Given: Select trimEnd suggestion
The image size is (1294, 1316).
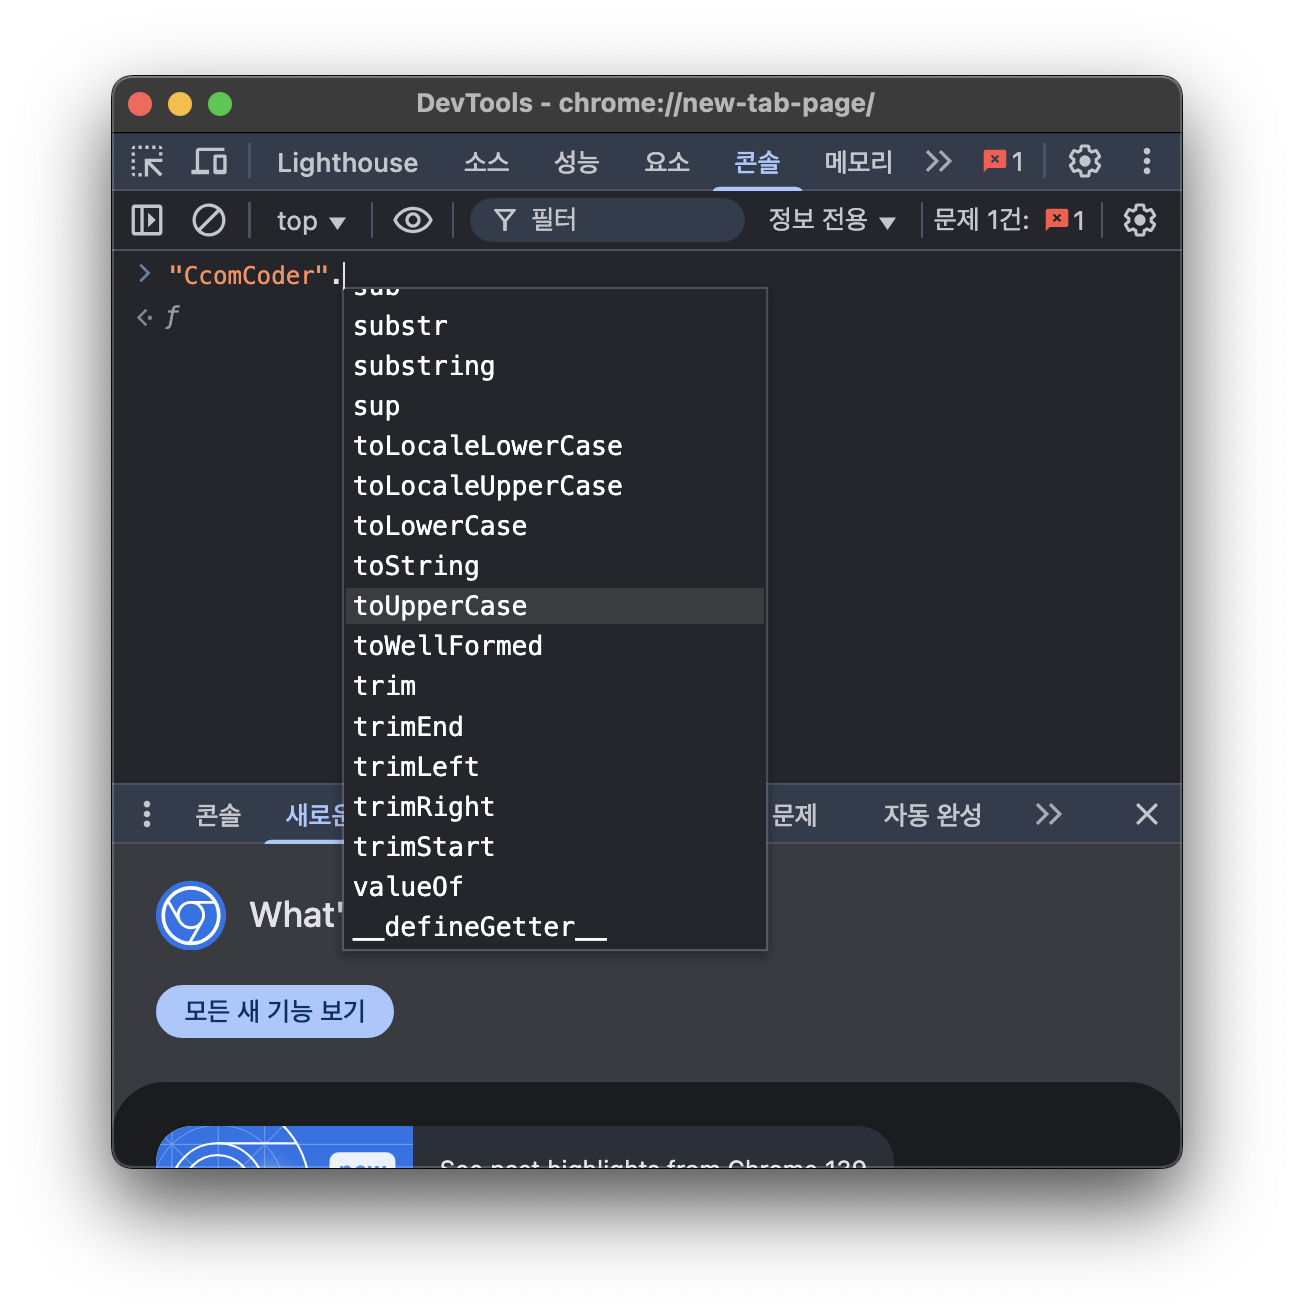Looking at the screenshot, I should pyautogui.click(x=555, y=727).
